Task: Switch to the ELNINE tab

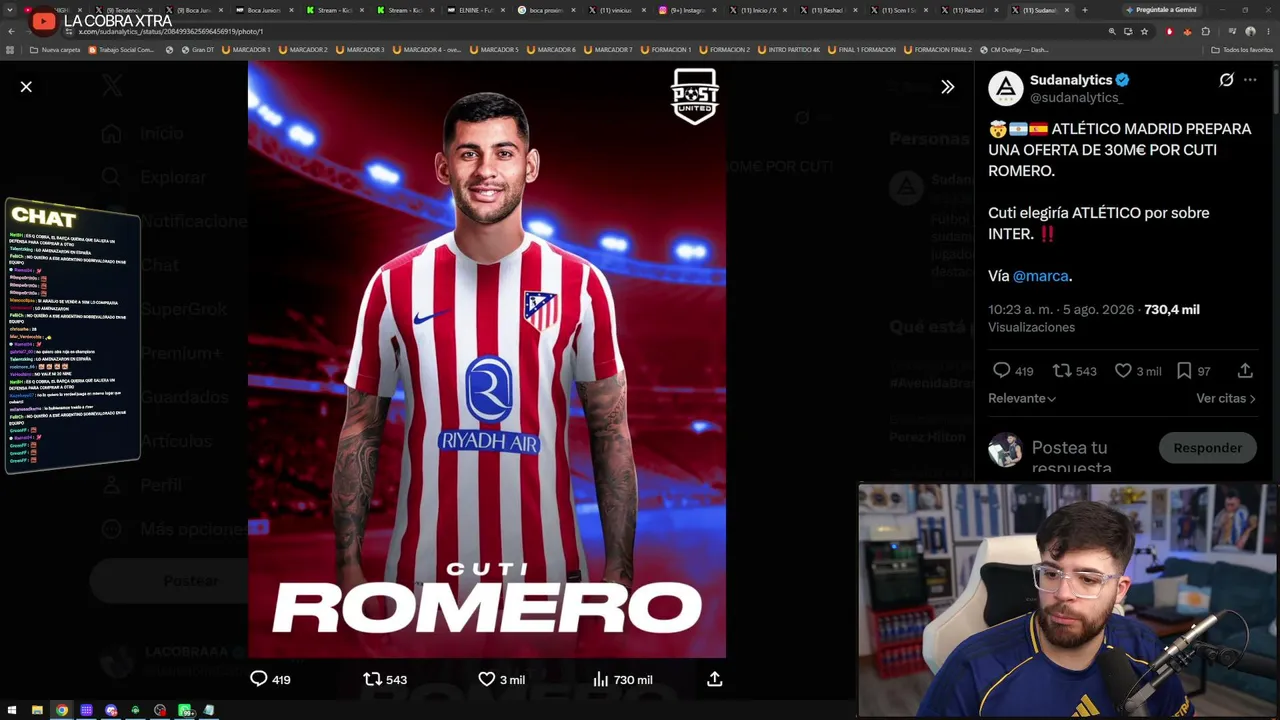Action: [x=477, y=10]
